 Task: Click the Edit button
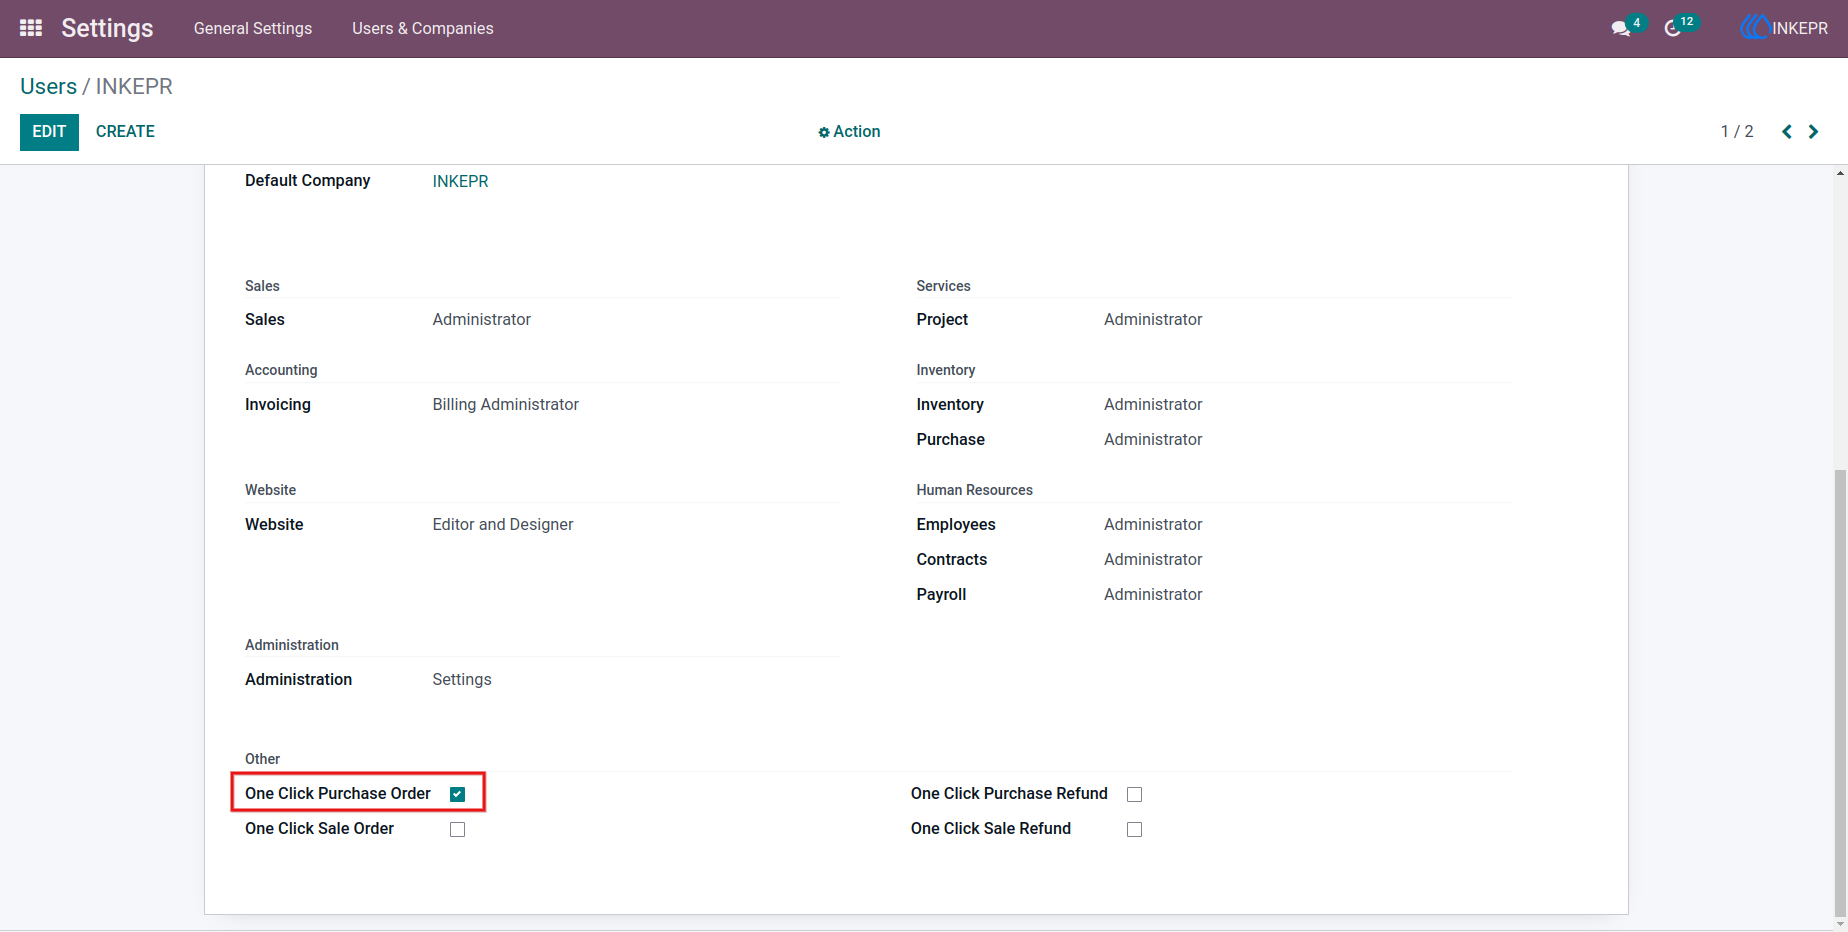pyautogui.click(x=49, y=132)
